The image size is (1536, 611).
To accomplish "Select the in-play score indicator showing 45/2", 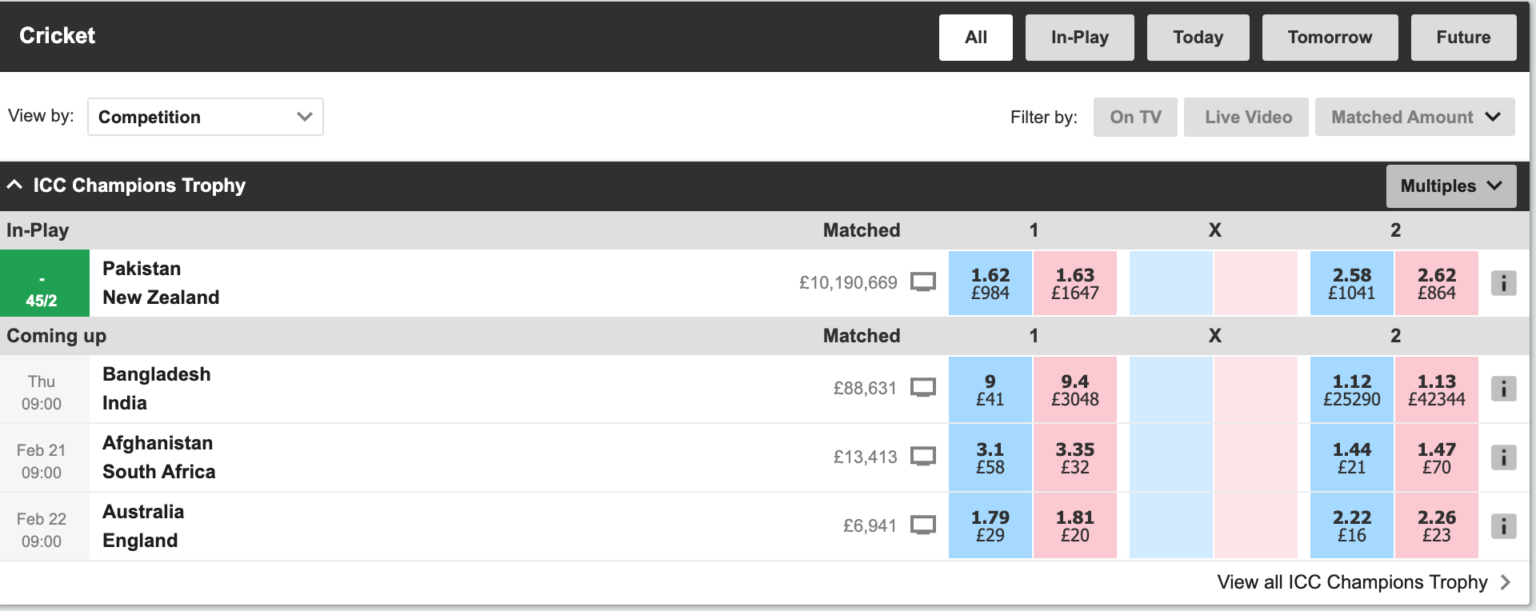I will (44, 283).
